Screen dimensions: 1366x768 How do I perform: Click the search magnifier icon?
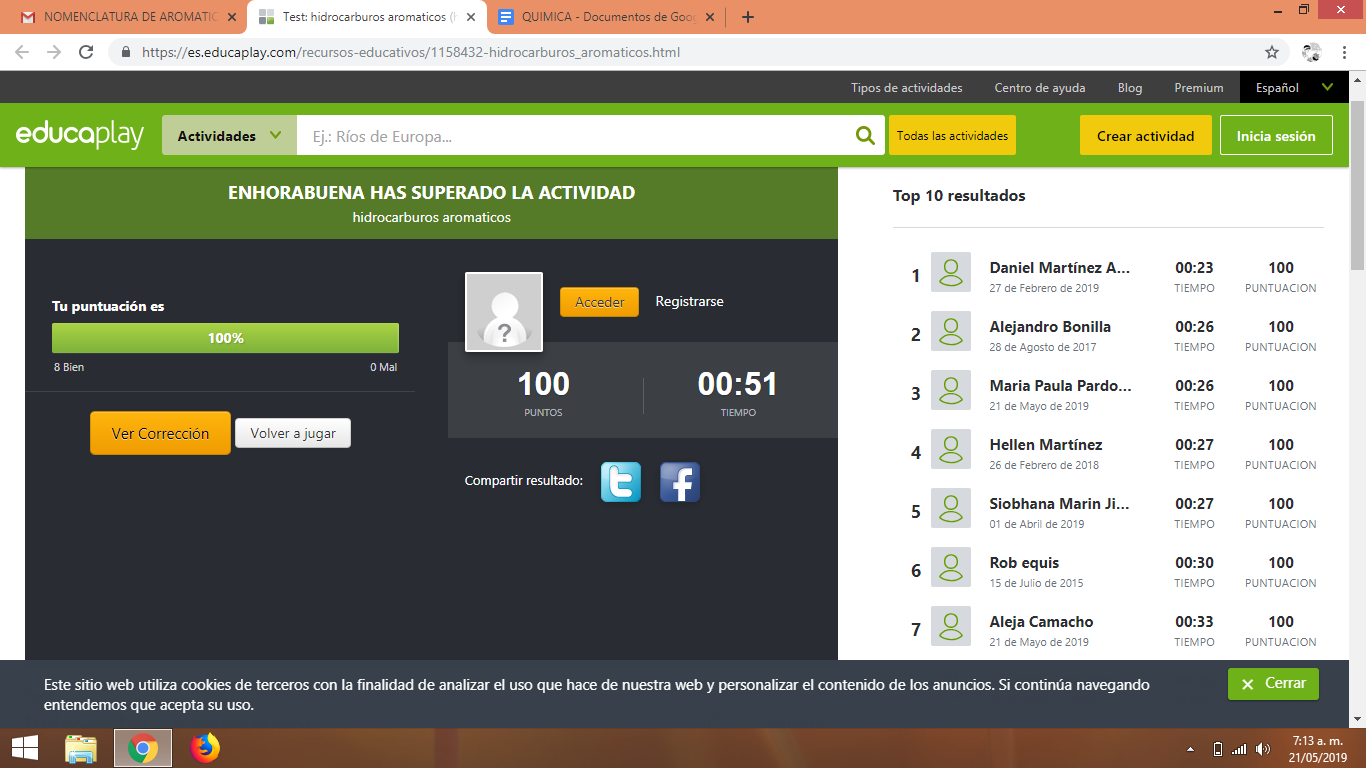pos(865,136)
